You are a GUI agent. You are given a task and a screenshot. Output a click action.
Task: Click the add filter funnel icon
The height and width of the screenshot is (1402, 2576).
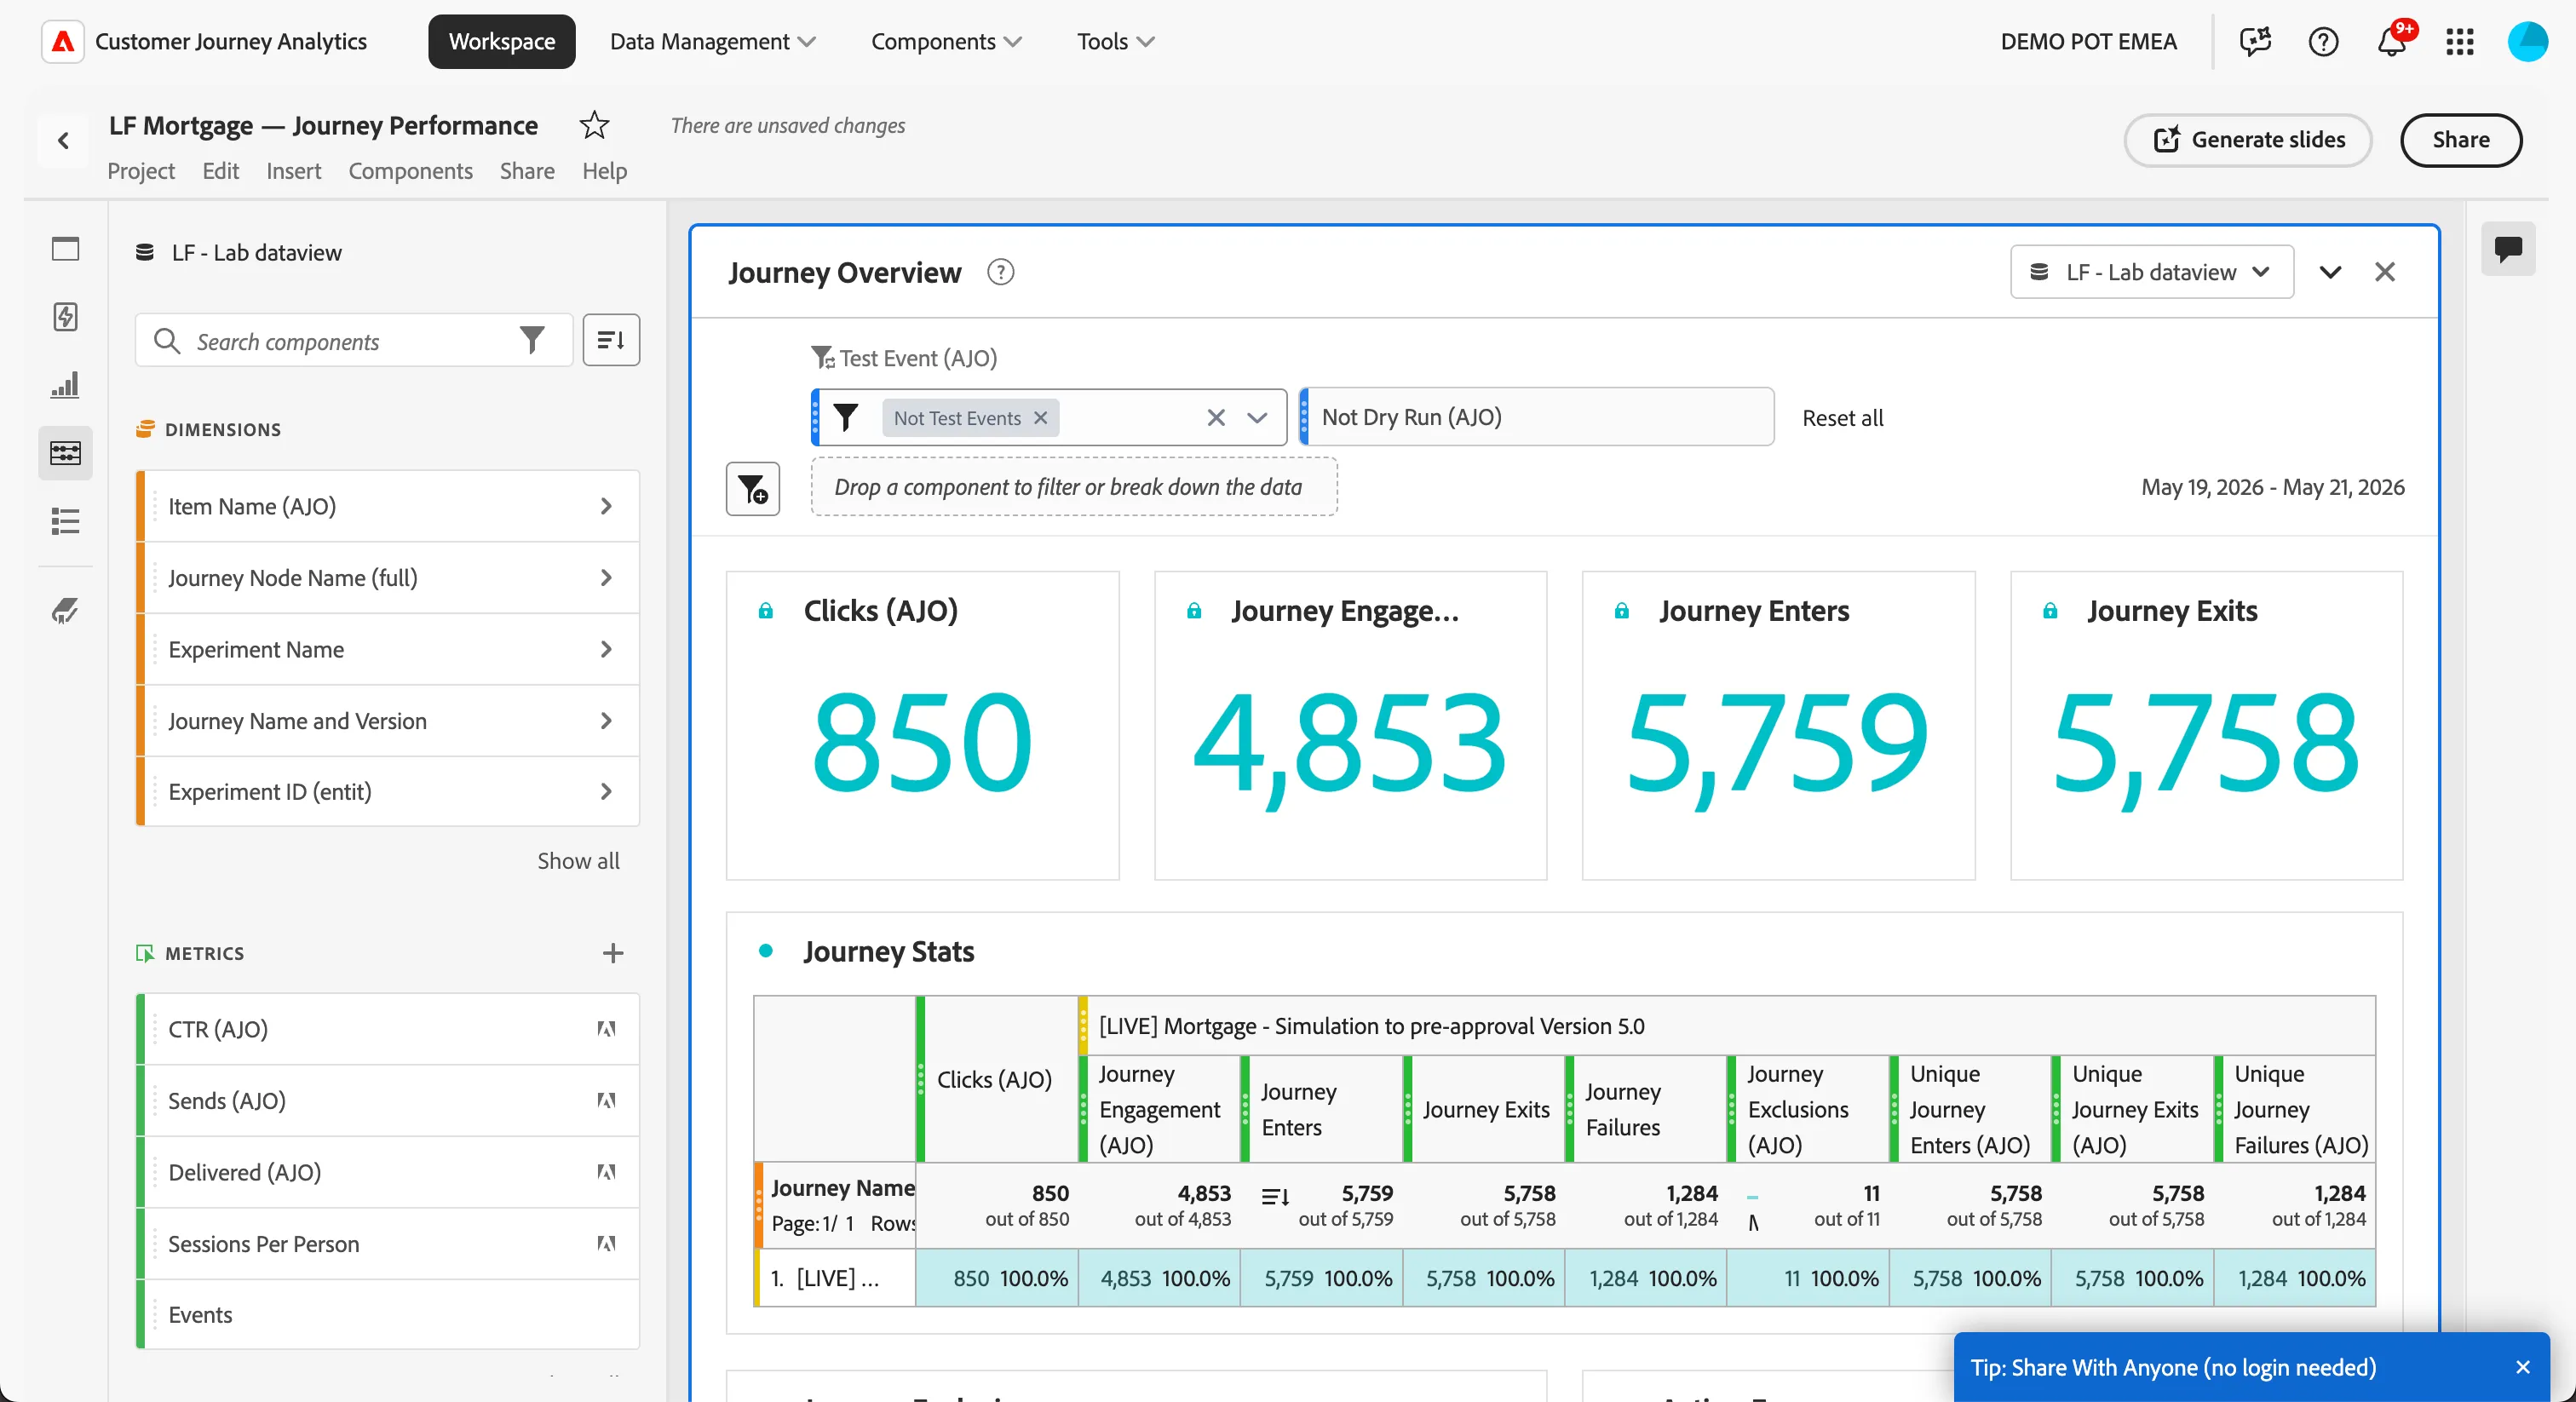[x=753, y=488]
